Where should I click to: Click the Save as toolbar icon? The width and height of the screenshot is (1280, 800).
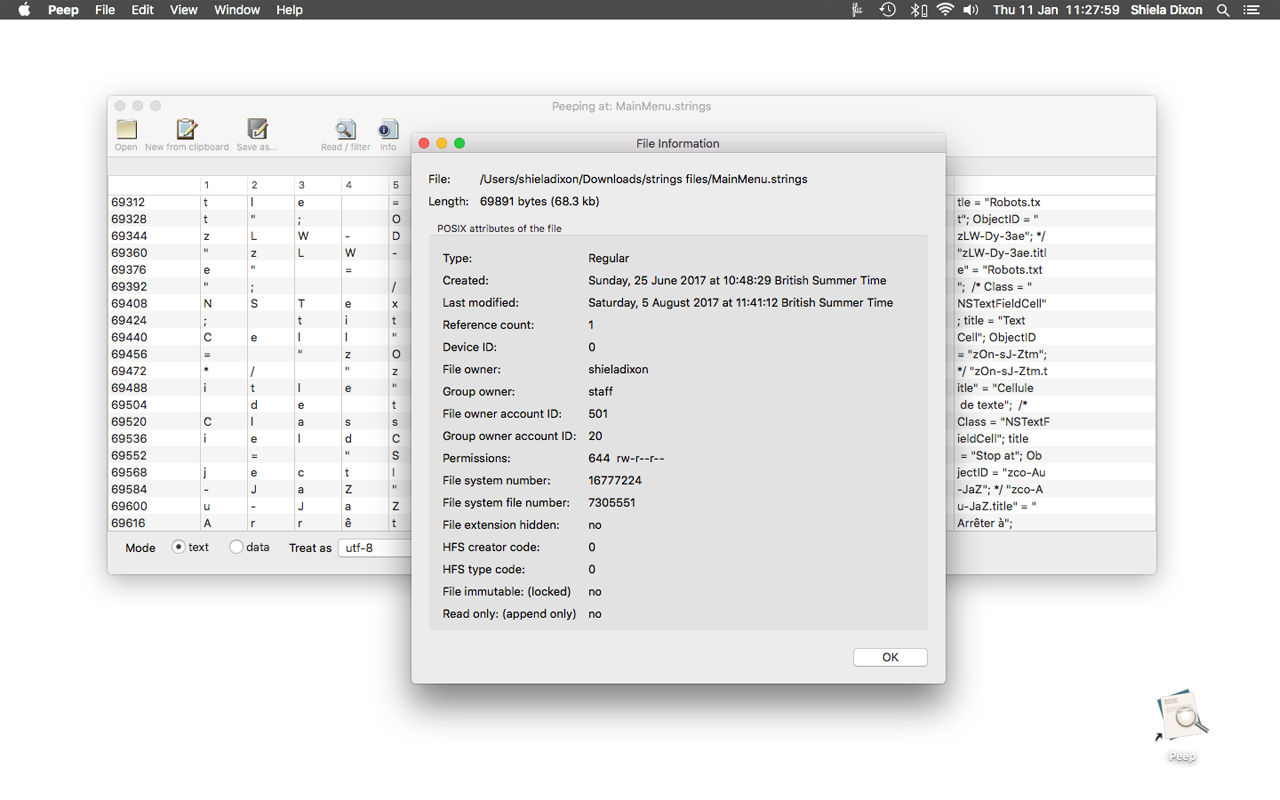(257, 130)
